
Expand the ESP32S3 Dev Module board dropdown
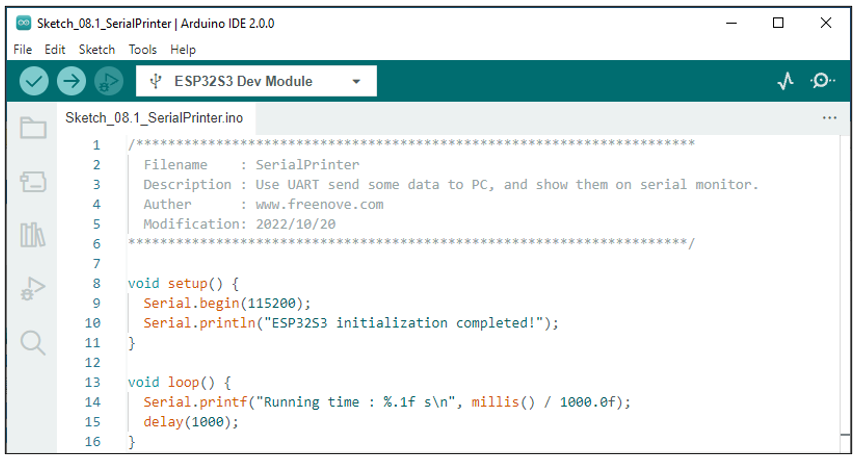[256, 81]
